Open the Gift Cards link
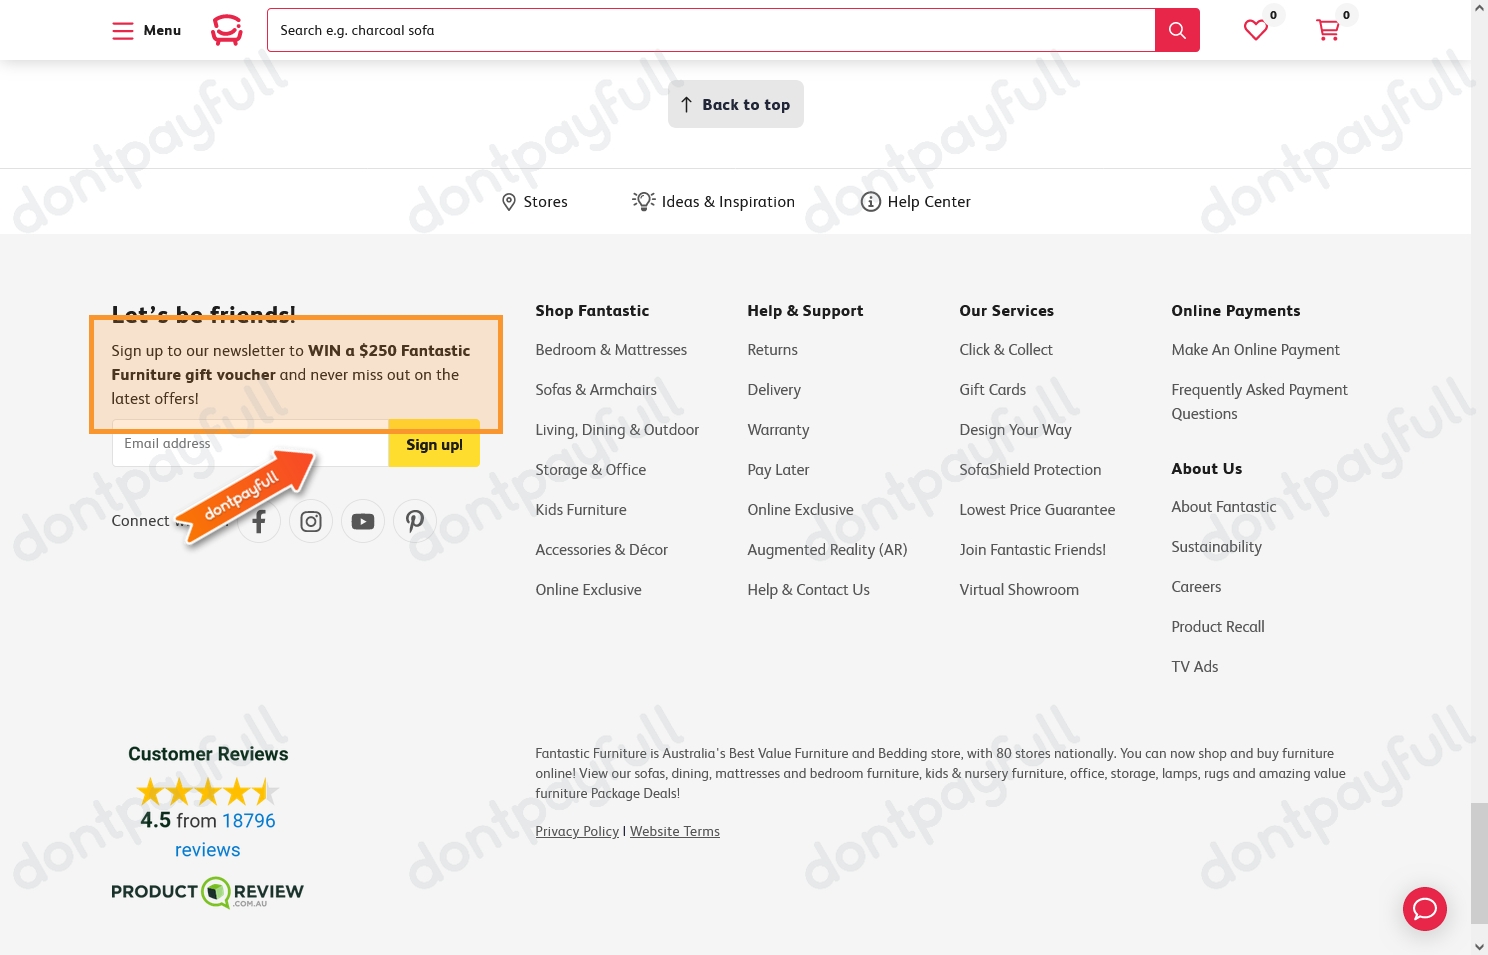Screen dimensions: 1488x955 pos(992,389)
